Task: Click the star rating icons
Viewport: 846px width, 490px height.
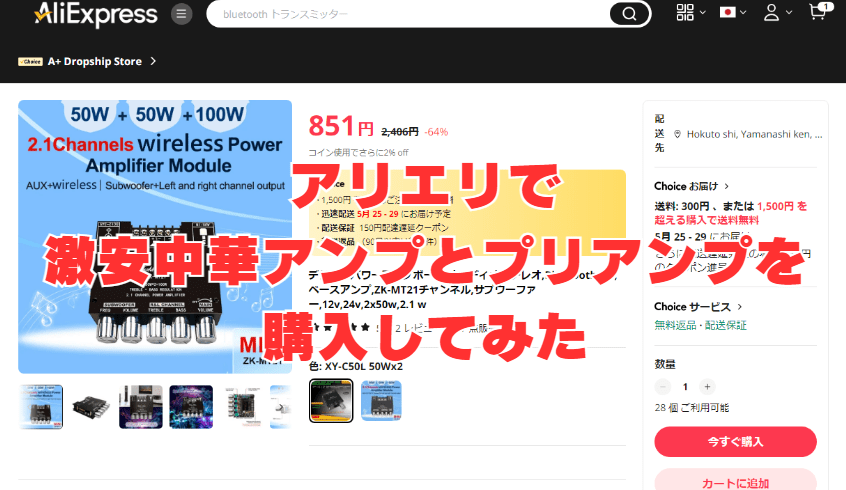Action: 339,327
